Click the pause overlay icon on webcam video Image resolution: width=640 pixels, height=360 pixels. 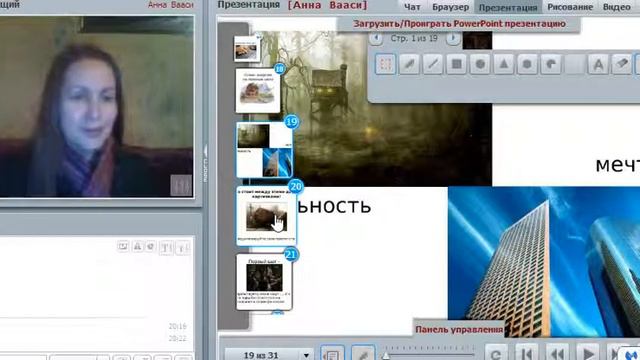click(x=181, y=185)
